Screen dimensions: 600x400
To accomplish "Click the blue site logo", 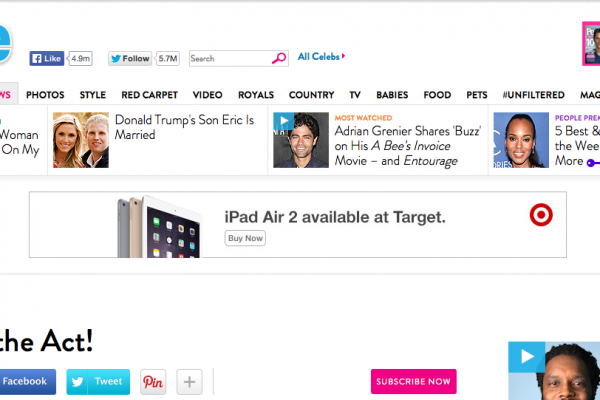I will (x=5, y=43).
